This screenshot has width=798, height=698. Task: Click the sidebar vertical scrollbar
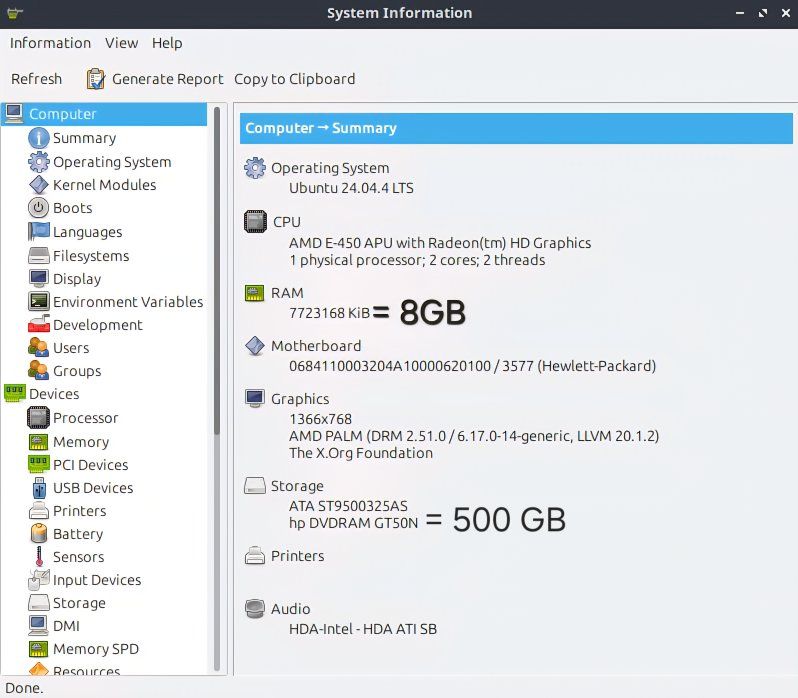pyautogui.click(x=216, y=270)
